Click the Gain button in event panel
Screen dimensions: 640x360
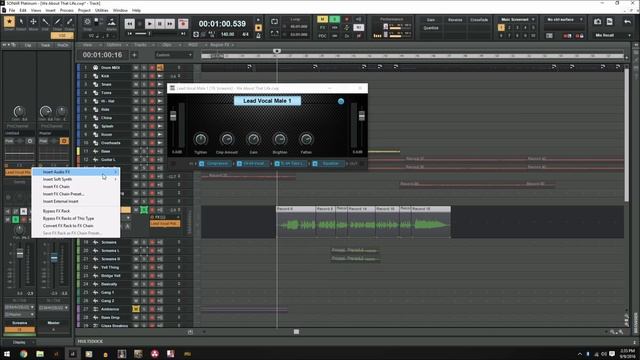pos(431,20)
